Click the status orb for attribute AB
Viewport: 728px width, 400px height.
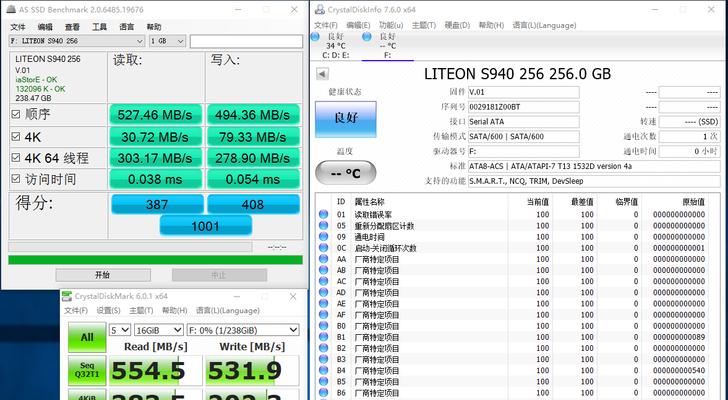coord(324,270)
